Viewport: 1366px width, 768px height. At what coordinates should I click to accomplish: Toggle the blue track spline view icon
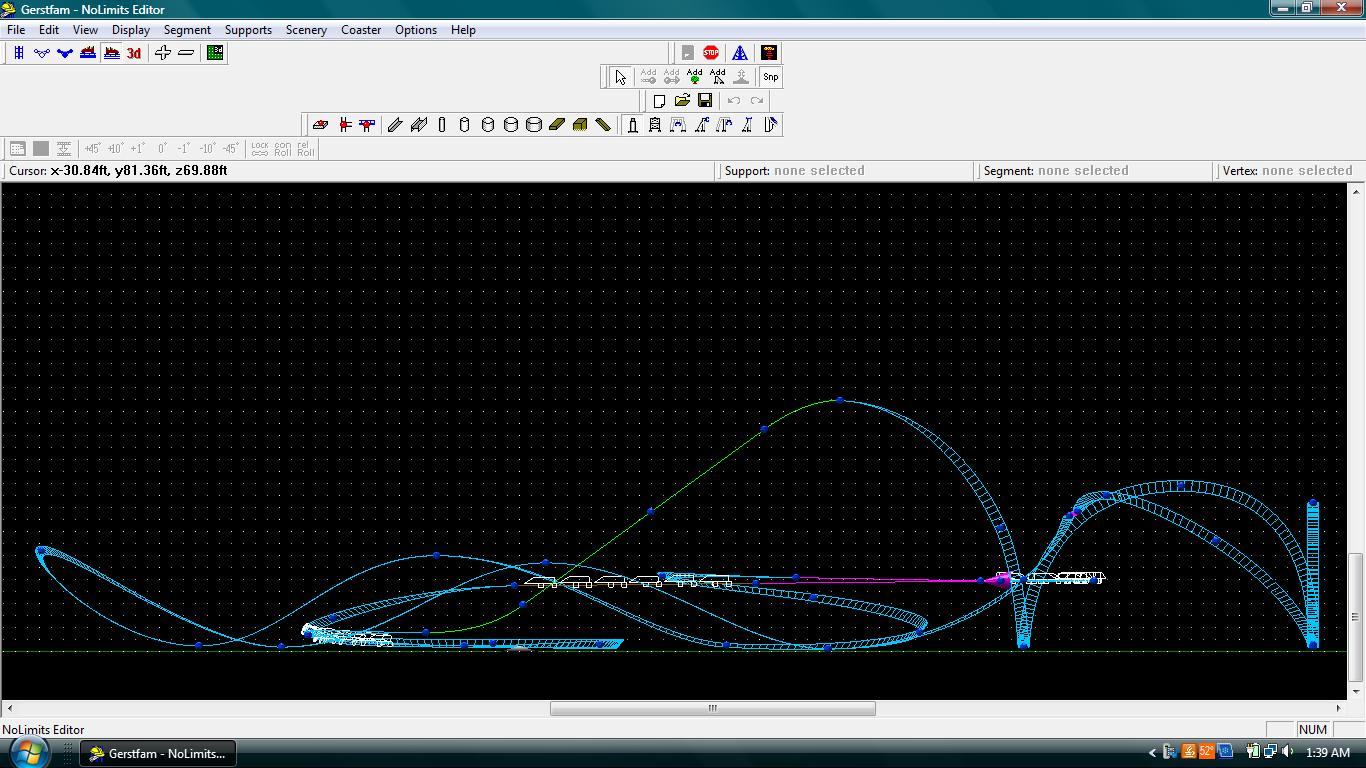pos(41,53)
